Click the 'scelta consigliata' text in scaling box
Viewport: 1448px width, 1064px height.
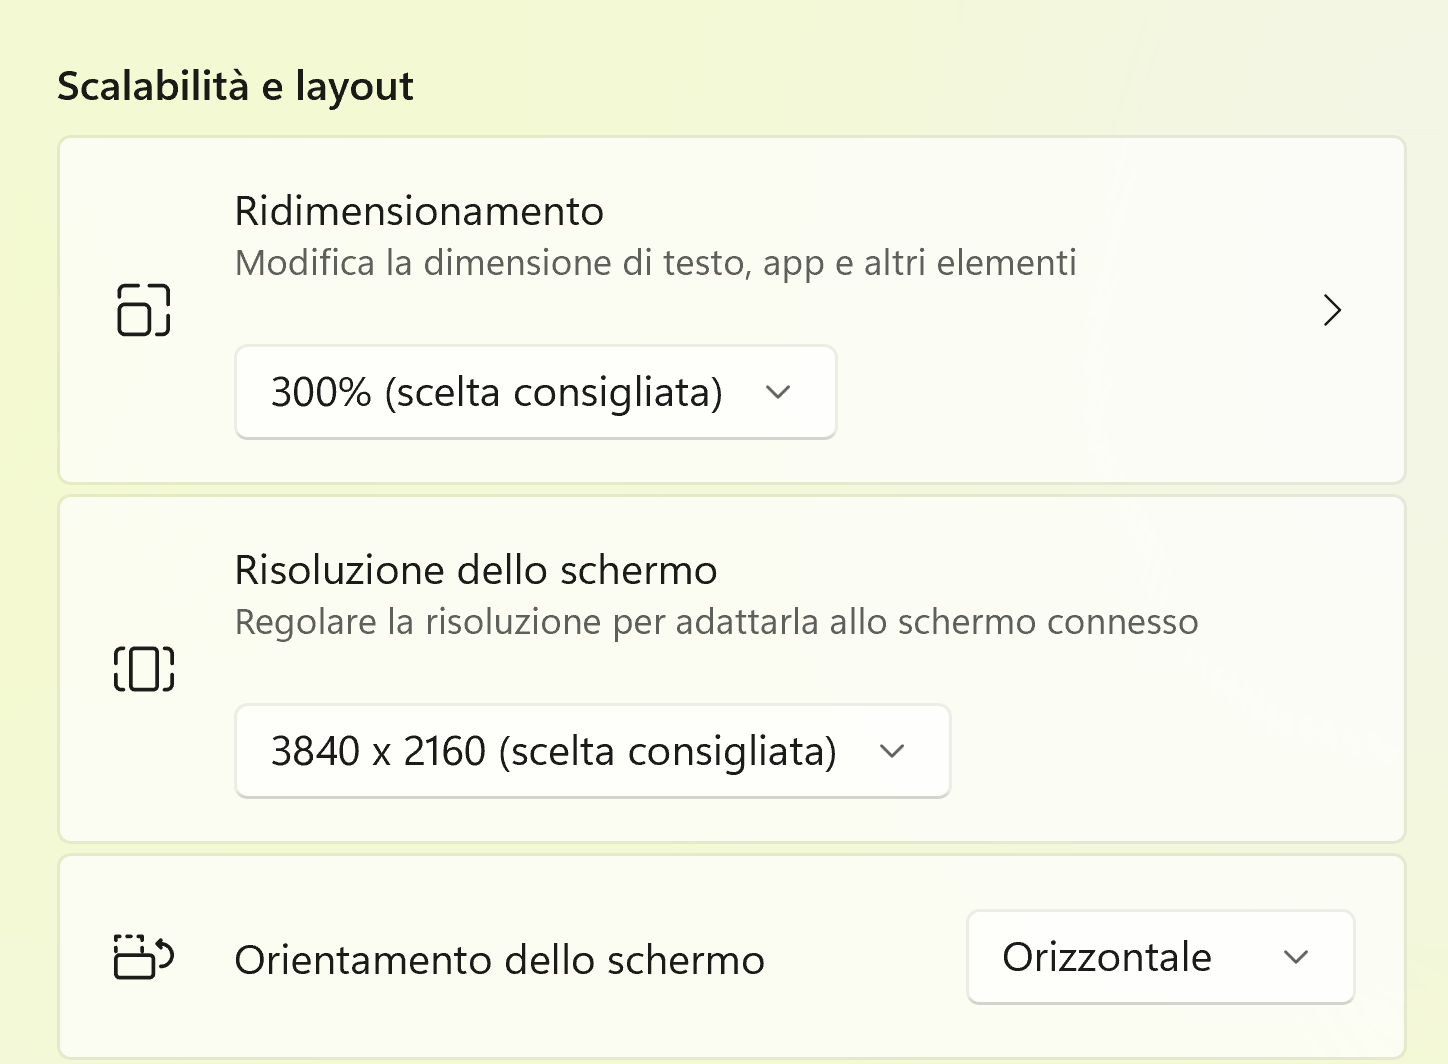[x=553, y=393]
